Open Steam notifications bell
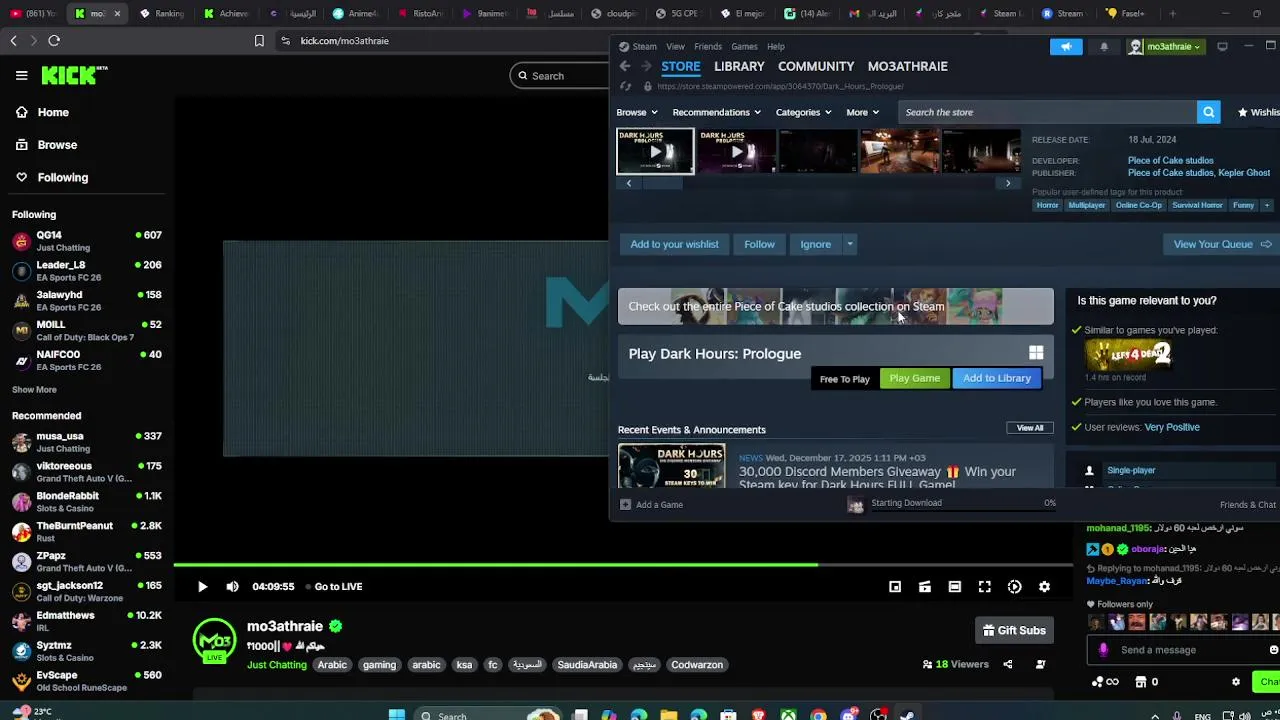Screen dimensions: 1280x720 [x=1104, y=46]
